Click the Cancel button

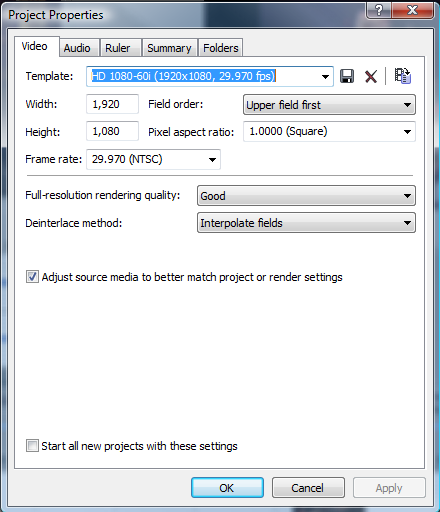click(308, 488)
